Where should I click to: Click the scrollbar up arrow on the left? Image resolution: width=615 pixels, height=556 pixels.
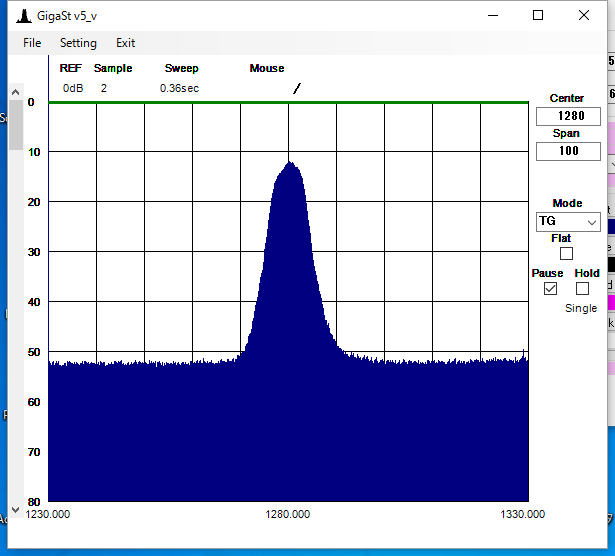pyautogui.click(x=15, y=90)
